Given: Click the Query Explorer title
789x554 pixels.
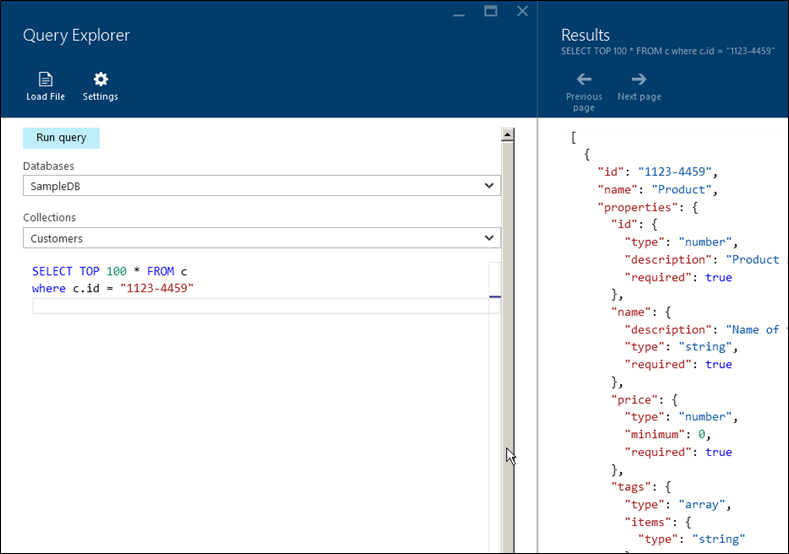Looking at the screenshot, I should [x=76, y=35].
